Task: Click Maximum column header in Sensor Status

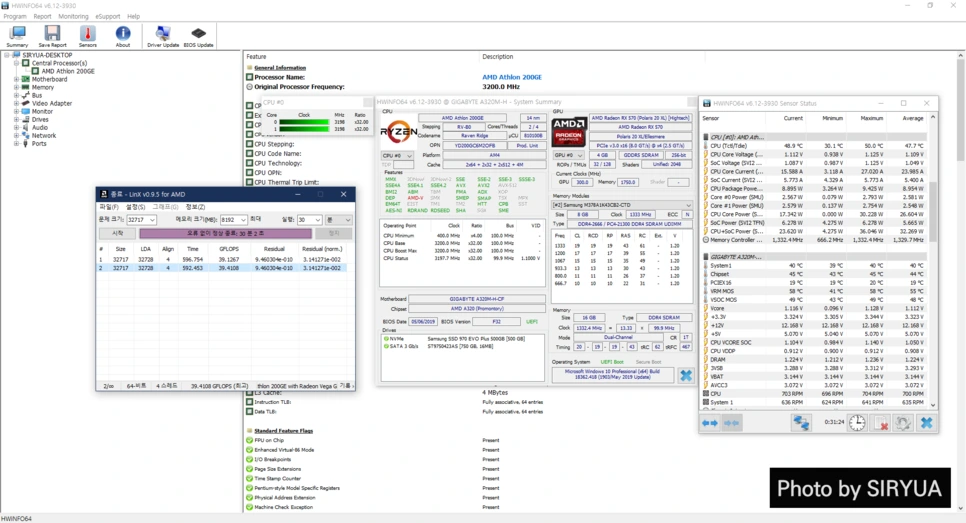Action: 872,118
